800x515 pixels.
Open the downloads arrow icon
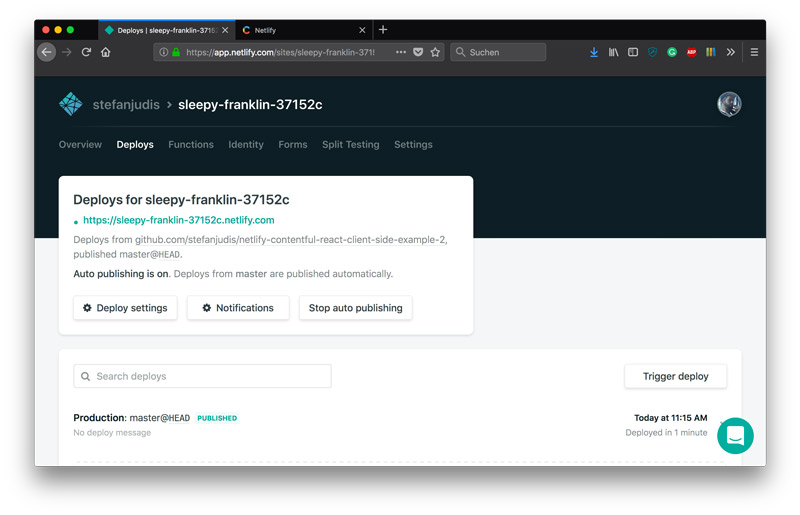[594, 52]
